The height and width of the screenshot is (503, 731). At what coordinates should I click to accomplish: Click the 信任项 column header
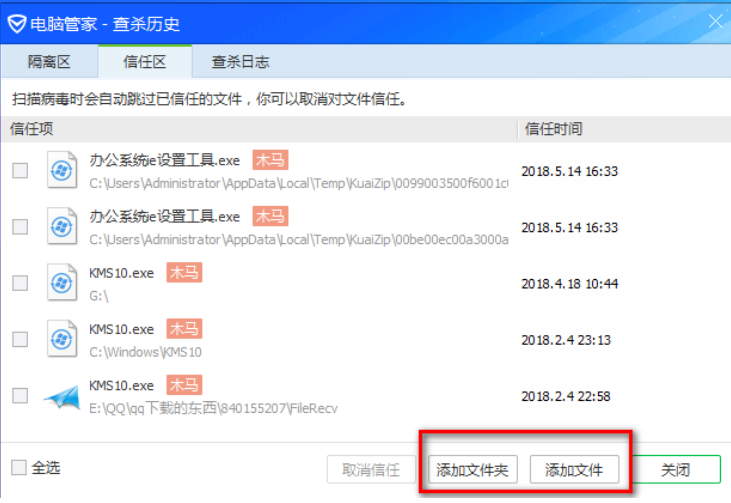click(x=32, y=129)
